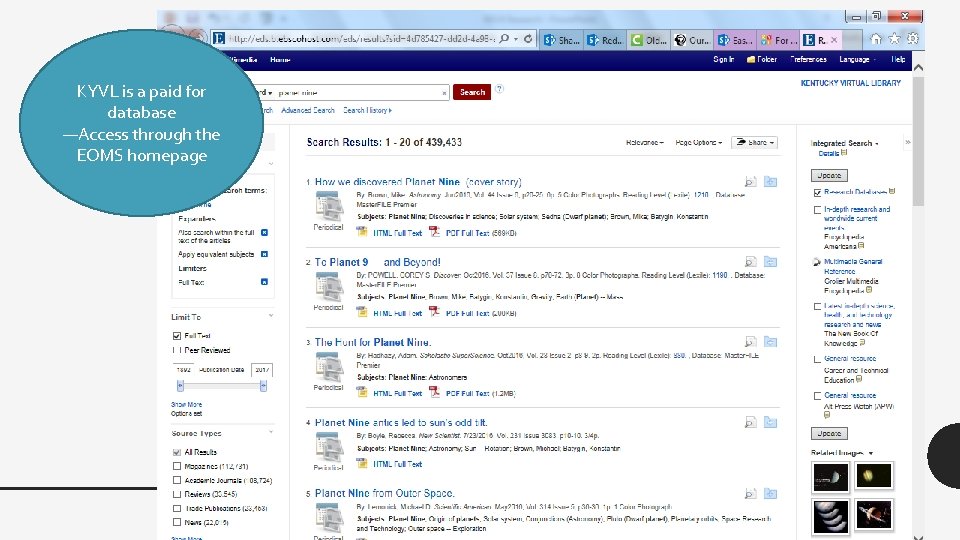Image resolution: width=960 pixels, height=540 pixels.
Task: Go to Home in the top bar
Action: [x=280, y=60]
